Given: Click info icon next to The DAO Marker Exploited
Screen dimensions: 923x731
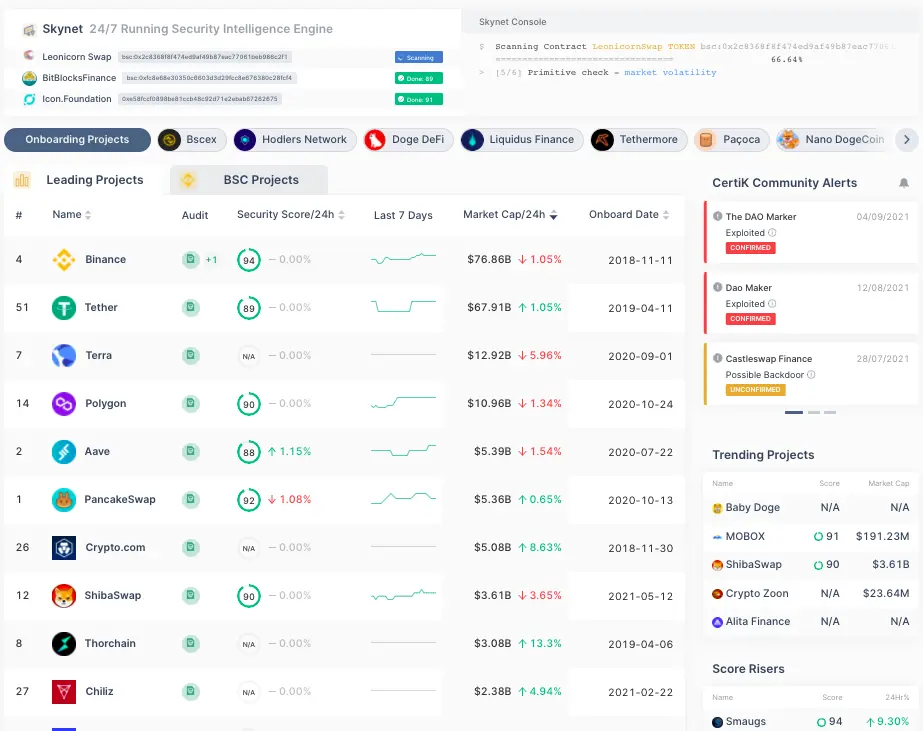Looking at the screenshot, I should coord(772,232).
